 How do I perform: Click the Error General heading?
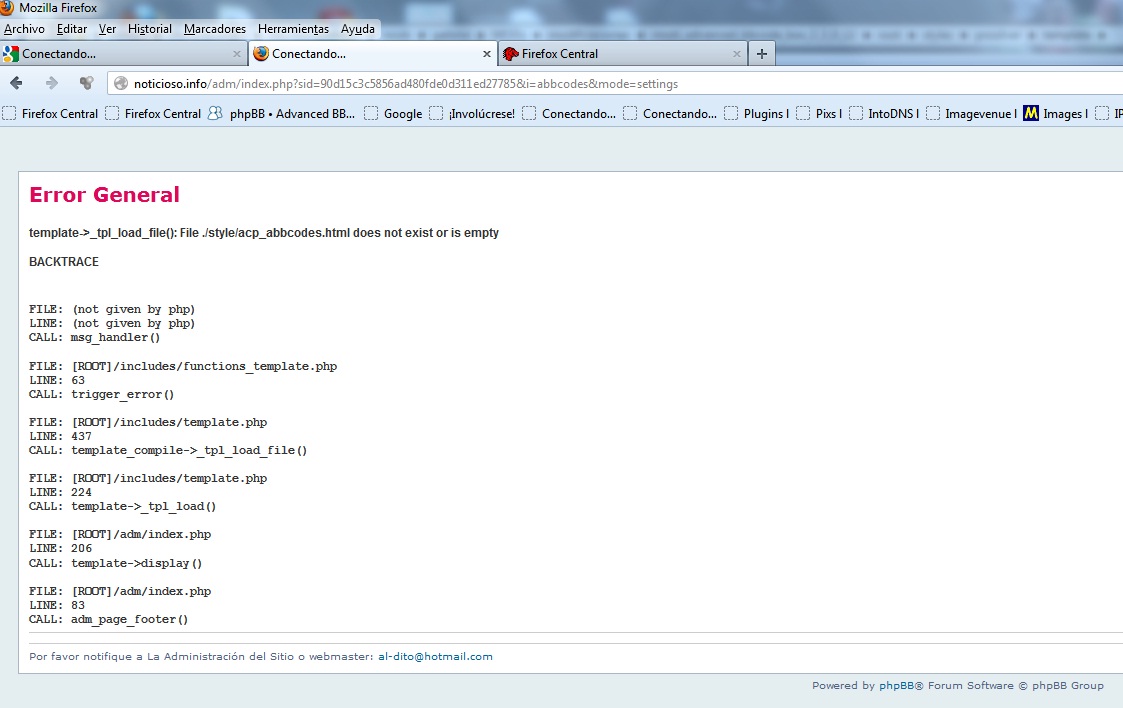(105, 195)
